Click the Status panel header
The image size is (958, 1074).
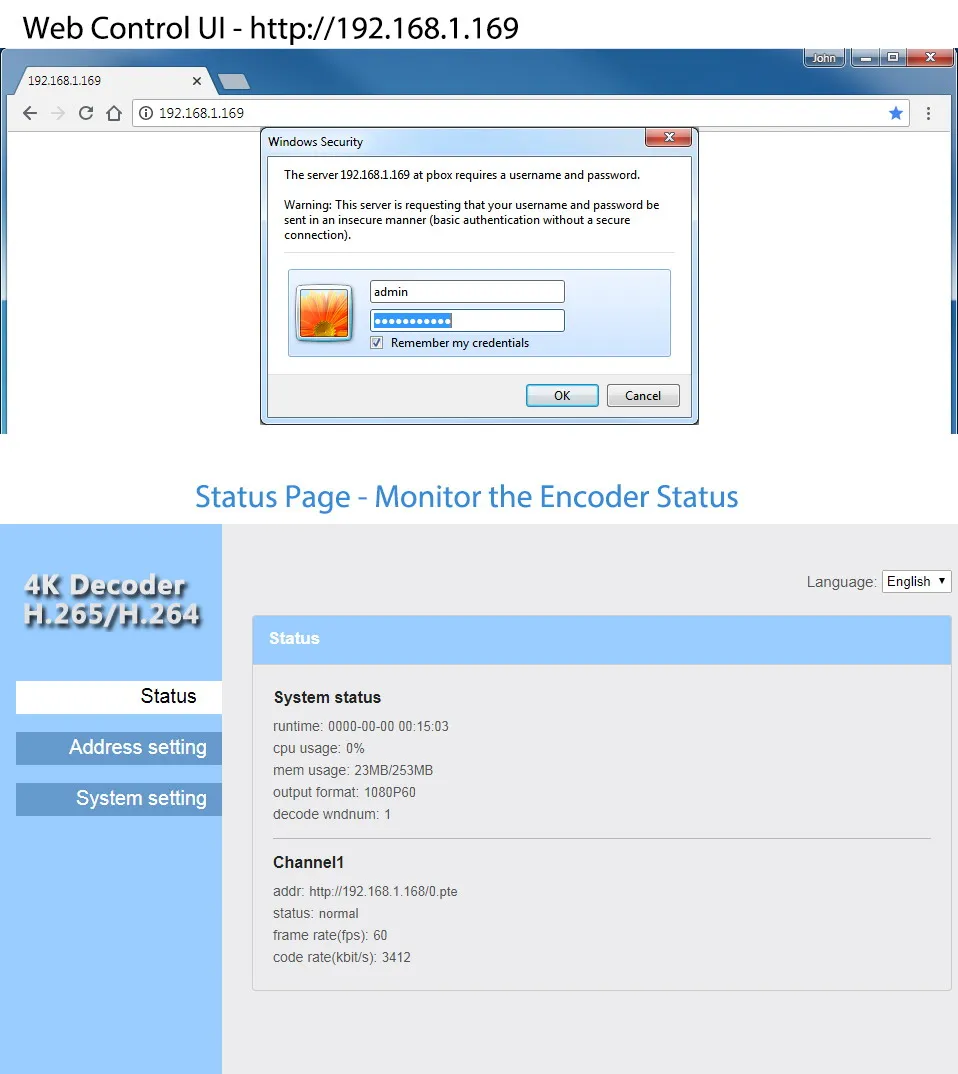coord(602,639)
